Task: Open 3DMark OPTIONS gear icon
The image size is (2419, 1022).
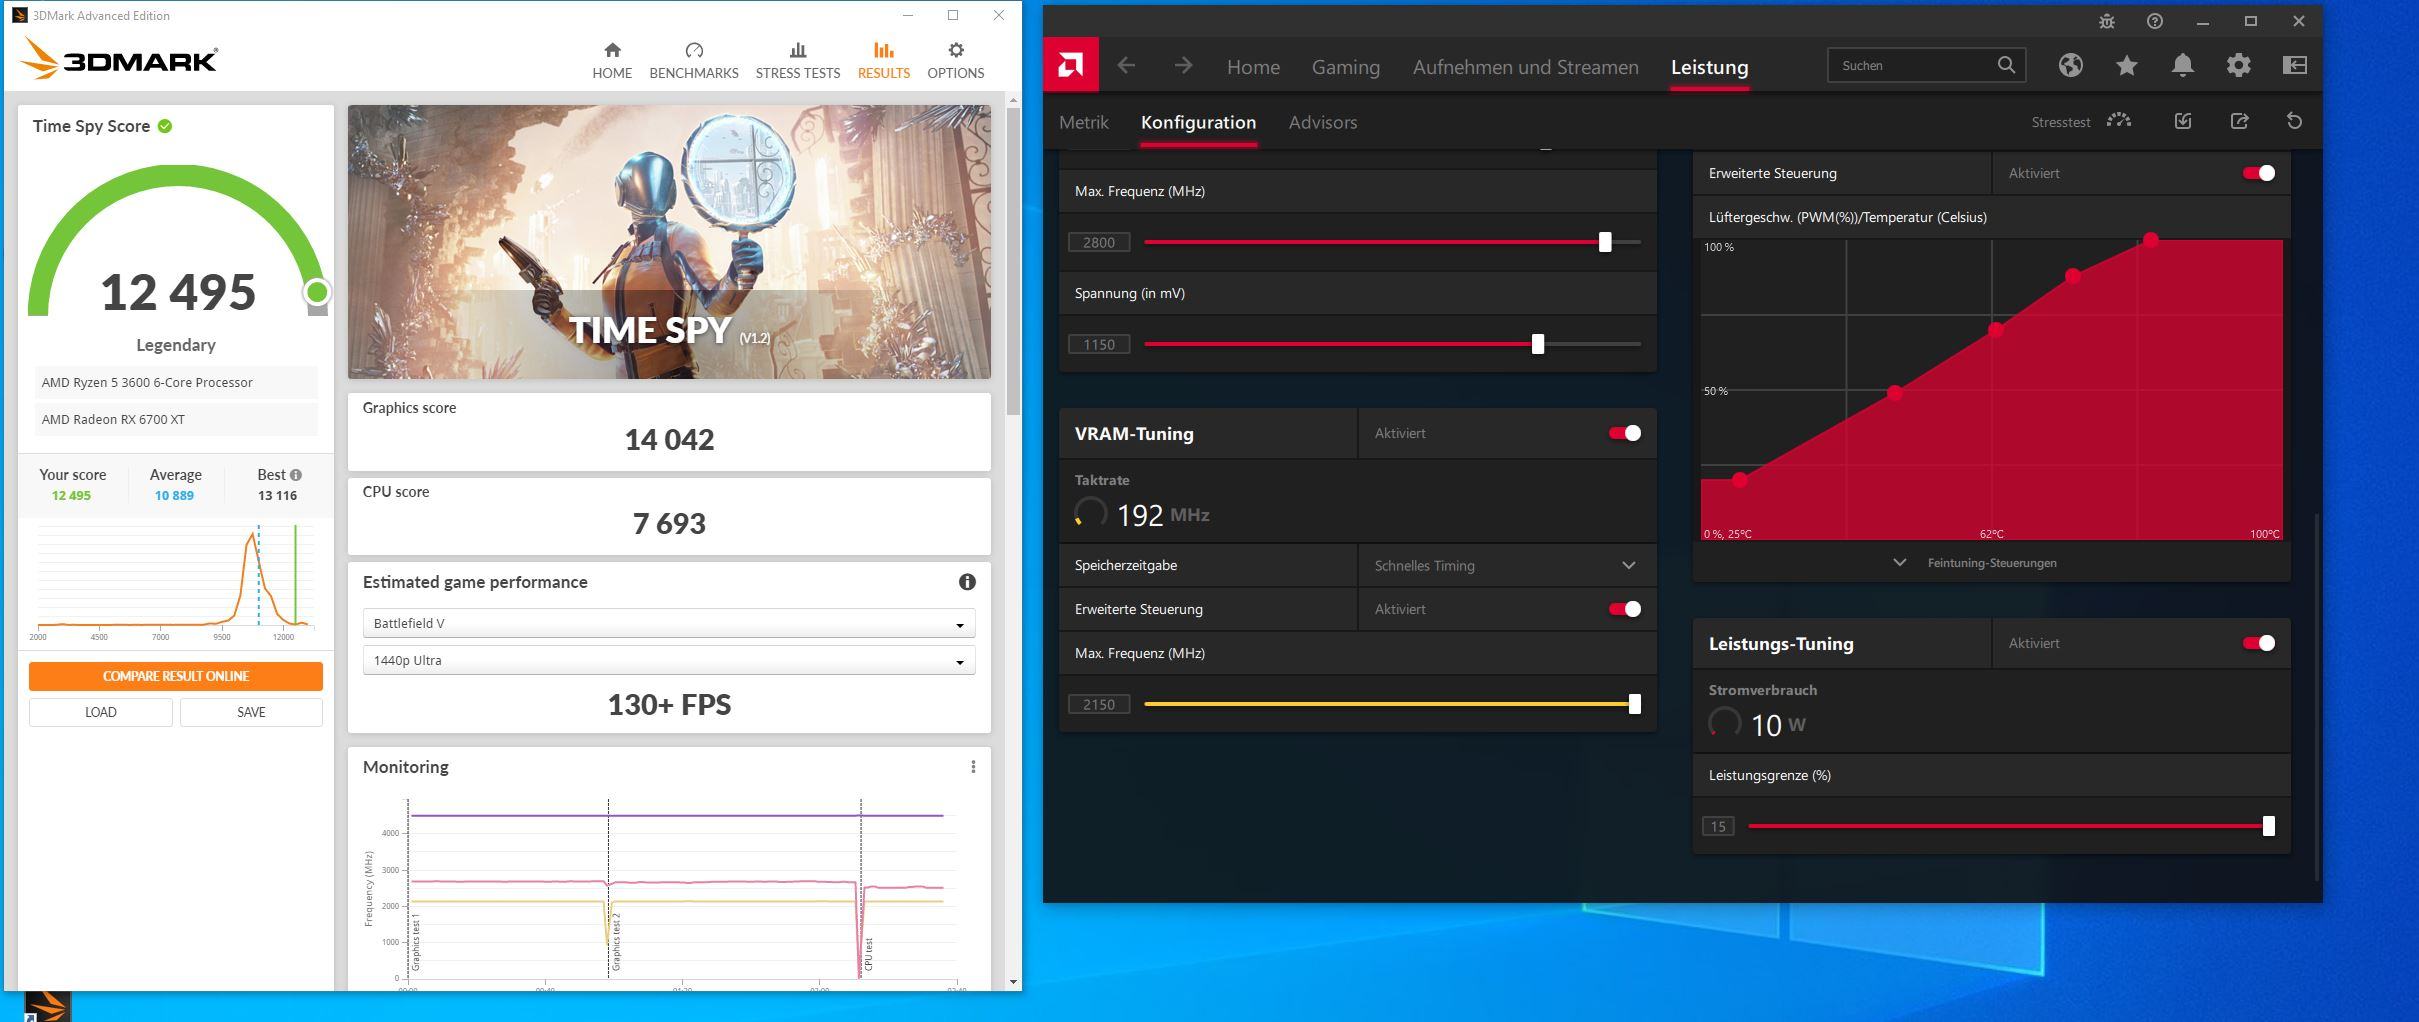Action: [x=956, y=50]
